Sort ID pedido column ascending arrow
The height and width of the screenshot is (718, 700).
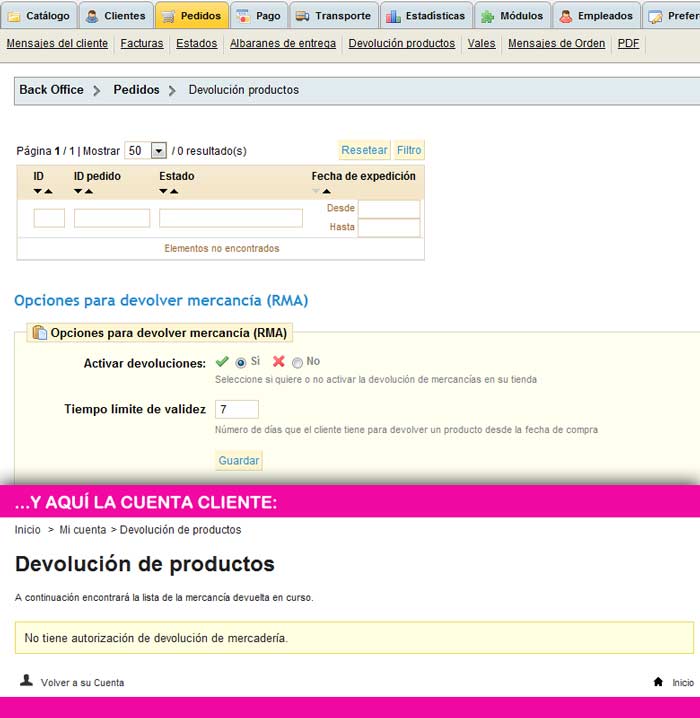coord(89,191)
